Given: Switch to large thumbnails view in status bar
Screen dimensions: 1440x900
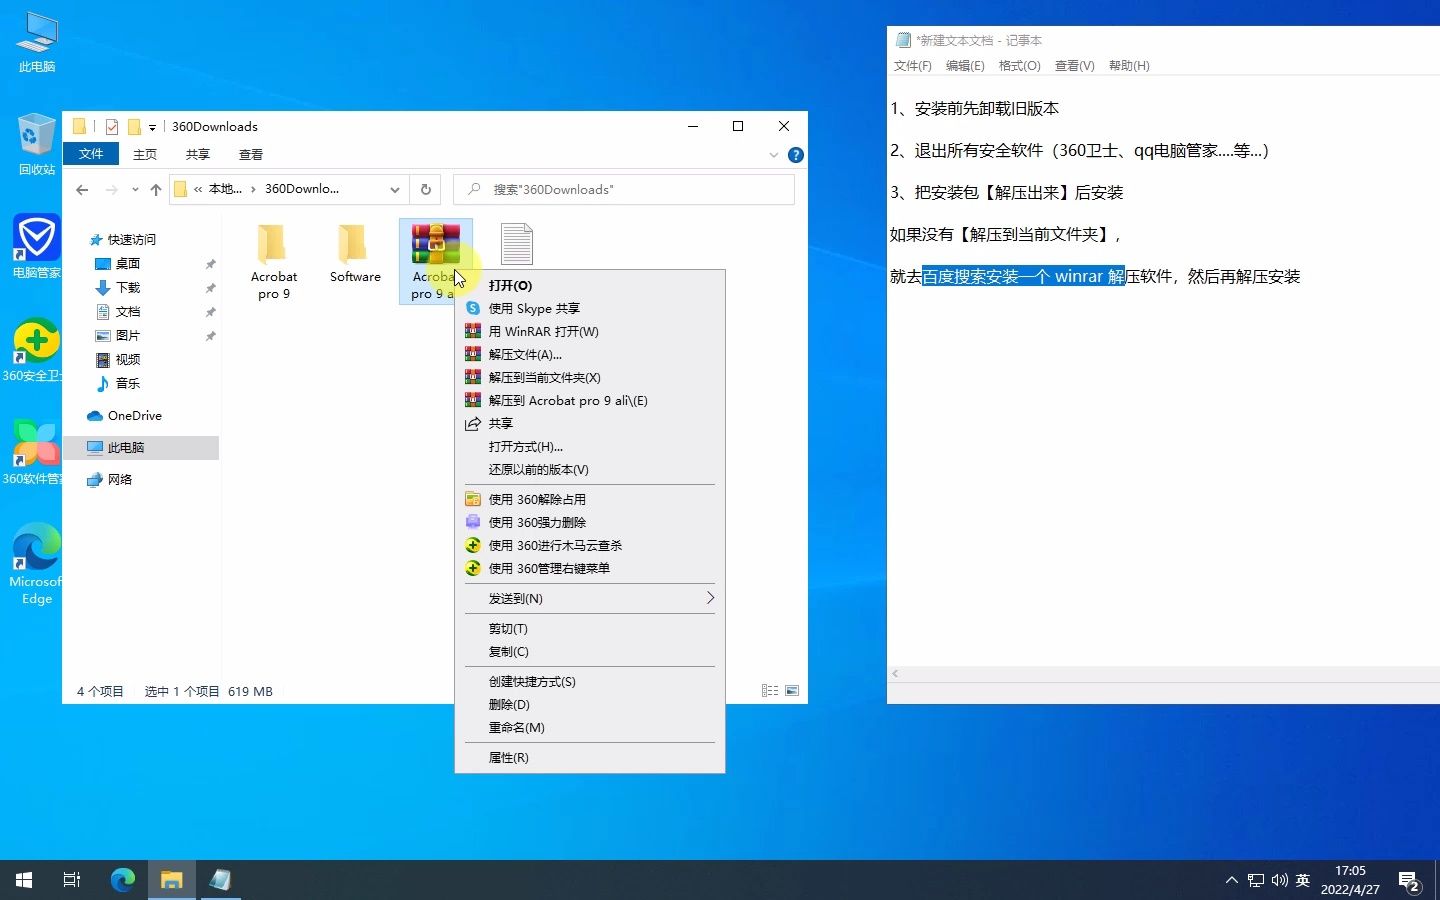Looking at the screenshot, I should pos(792,691).
